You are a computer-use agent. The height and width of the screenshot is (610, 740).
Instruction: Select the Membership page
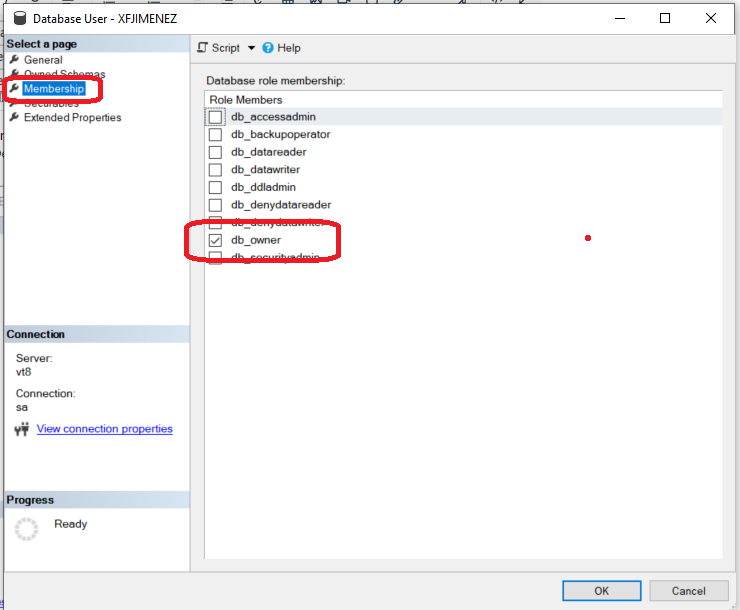[54, 89]
